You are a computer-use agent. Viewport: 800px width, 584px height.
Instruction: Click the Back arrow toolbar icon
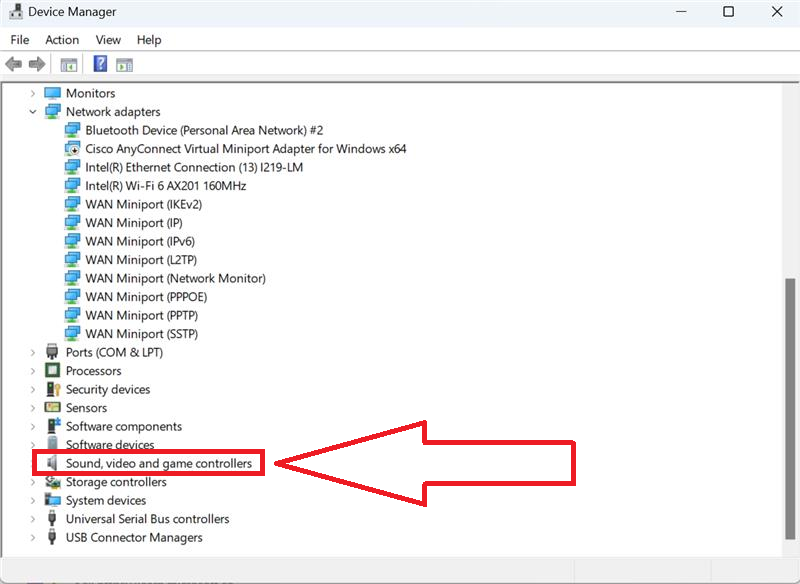[x=14, y=64]
